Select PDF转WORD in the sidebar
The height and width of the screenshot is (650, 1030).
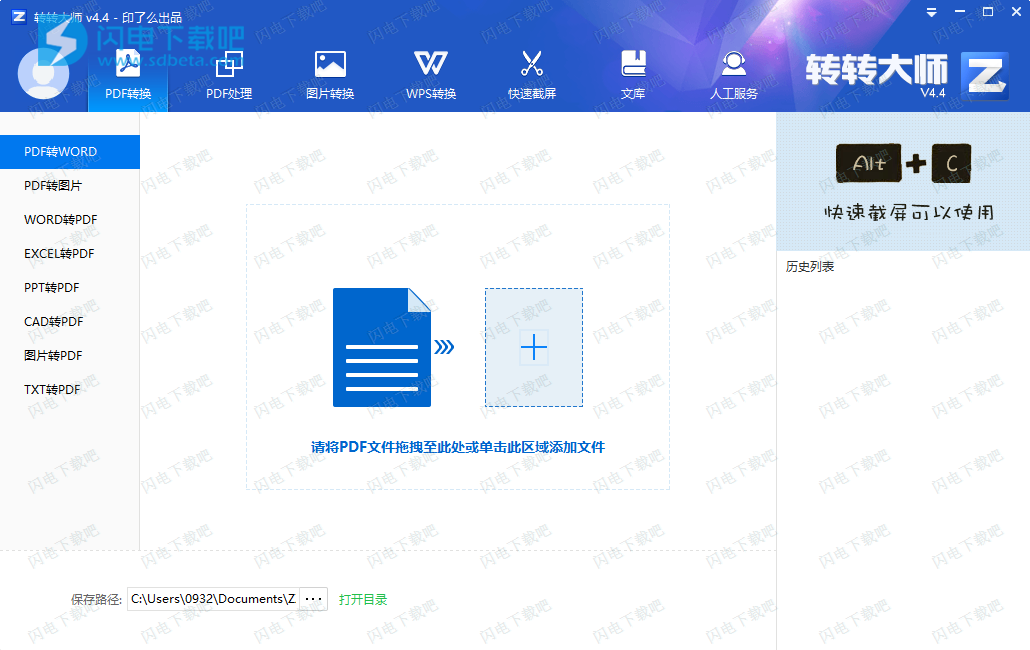click(x=61, y=152)
